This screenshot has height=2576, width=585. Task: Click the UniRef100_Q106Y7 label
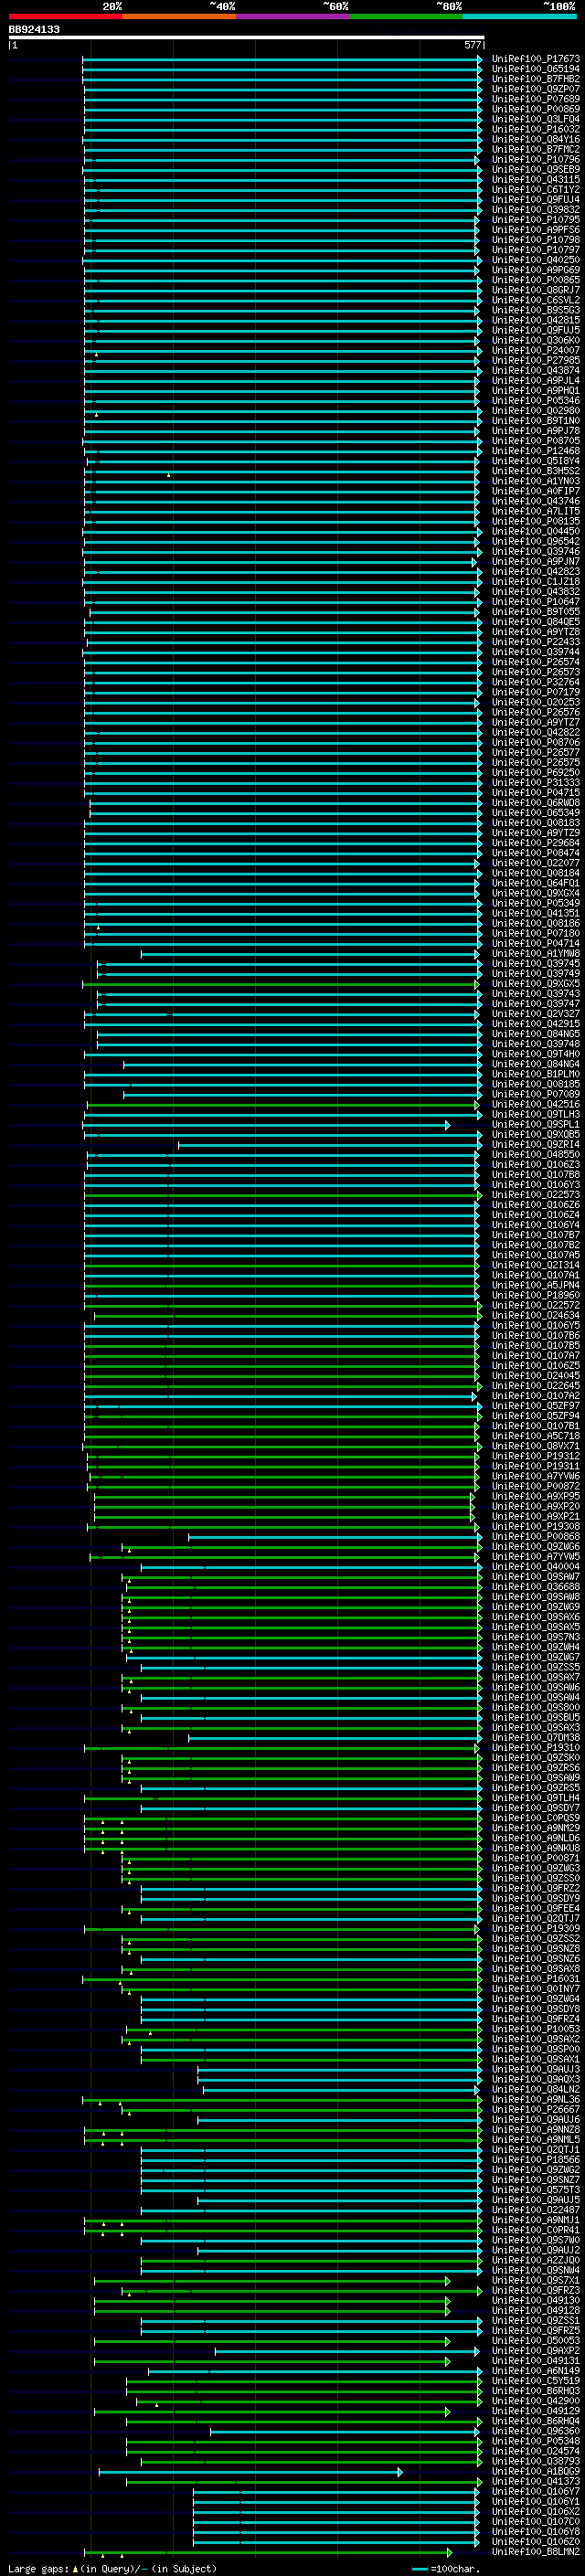536,2491
